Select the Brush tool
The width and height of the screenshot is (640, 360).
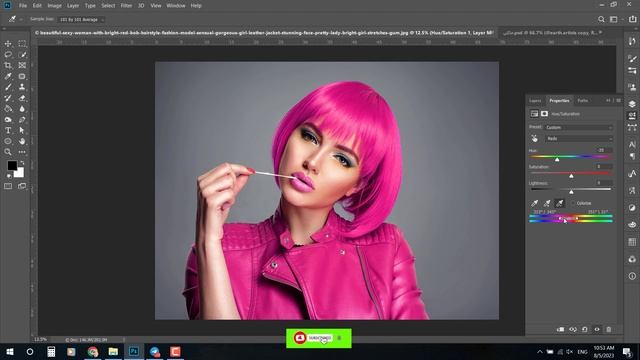(8, 87)
